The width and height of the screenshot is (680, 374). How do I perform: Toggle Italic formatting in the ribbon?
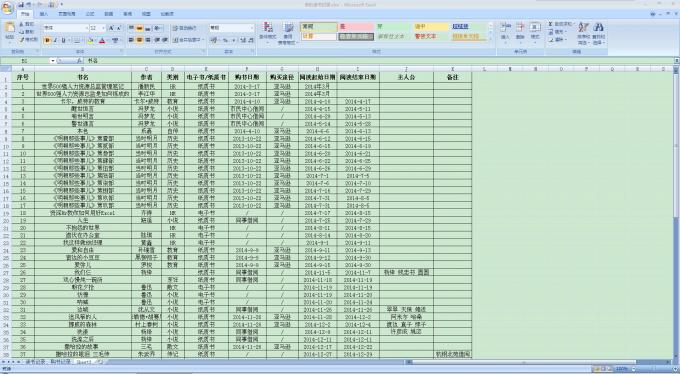[56, 40]
